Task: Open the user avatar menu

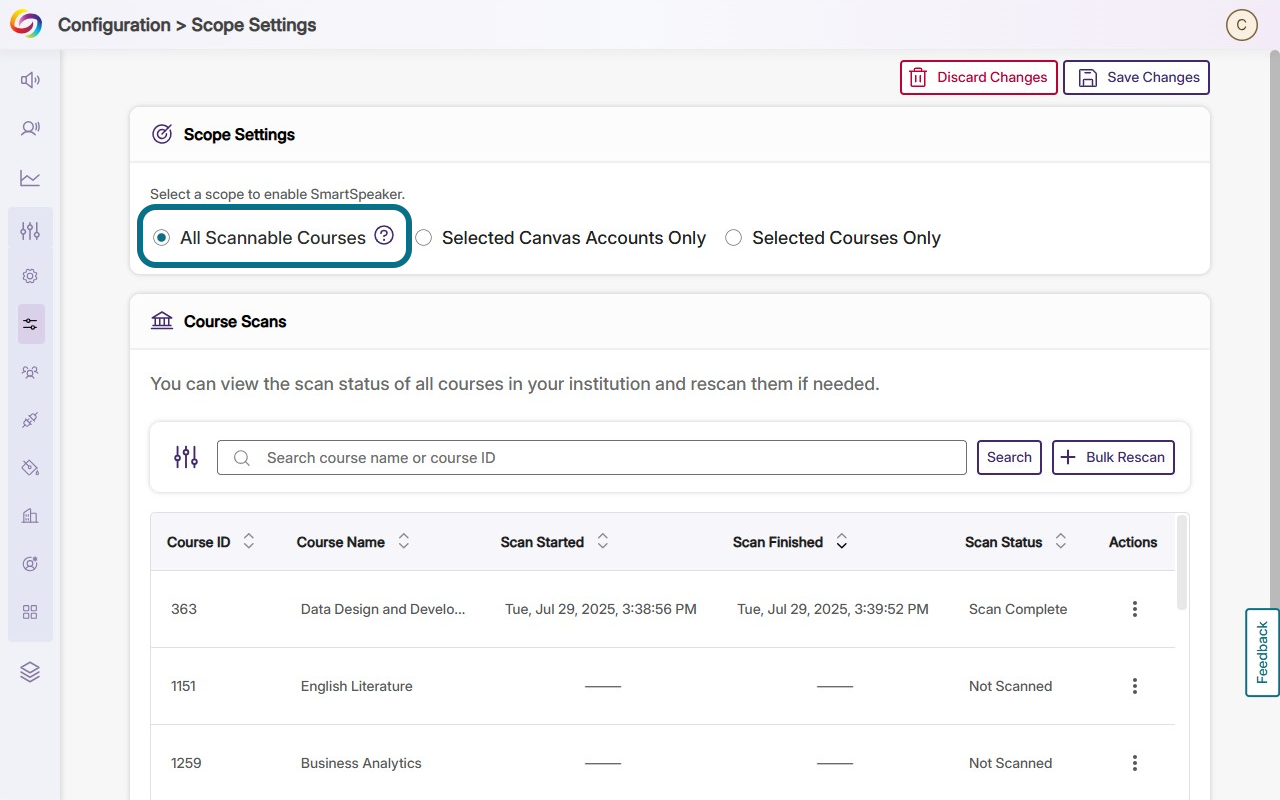Action: (1241, 25)
